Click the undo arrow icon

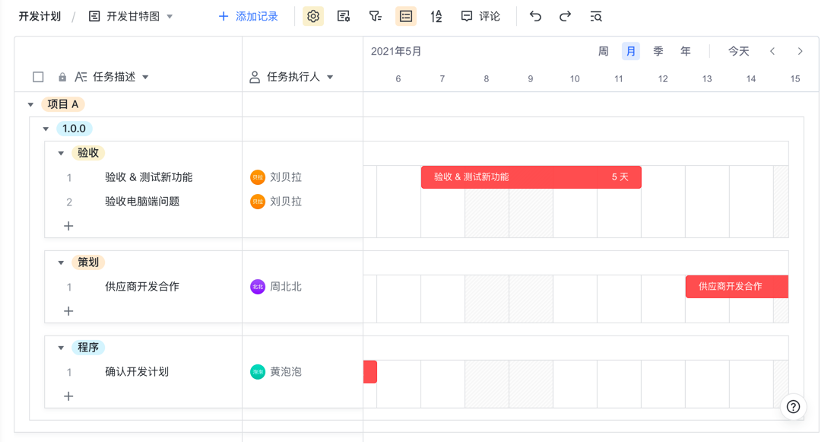(535, 16)
